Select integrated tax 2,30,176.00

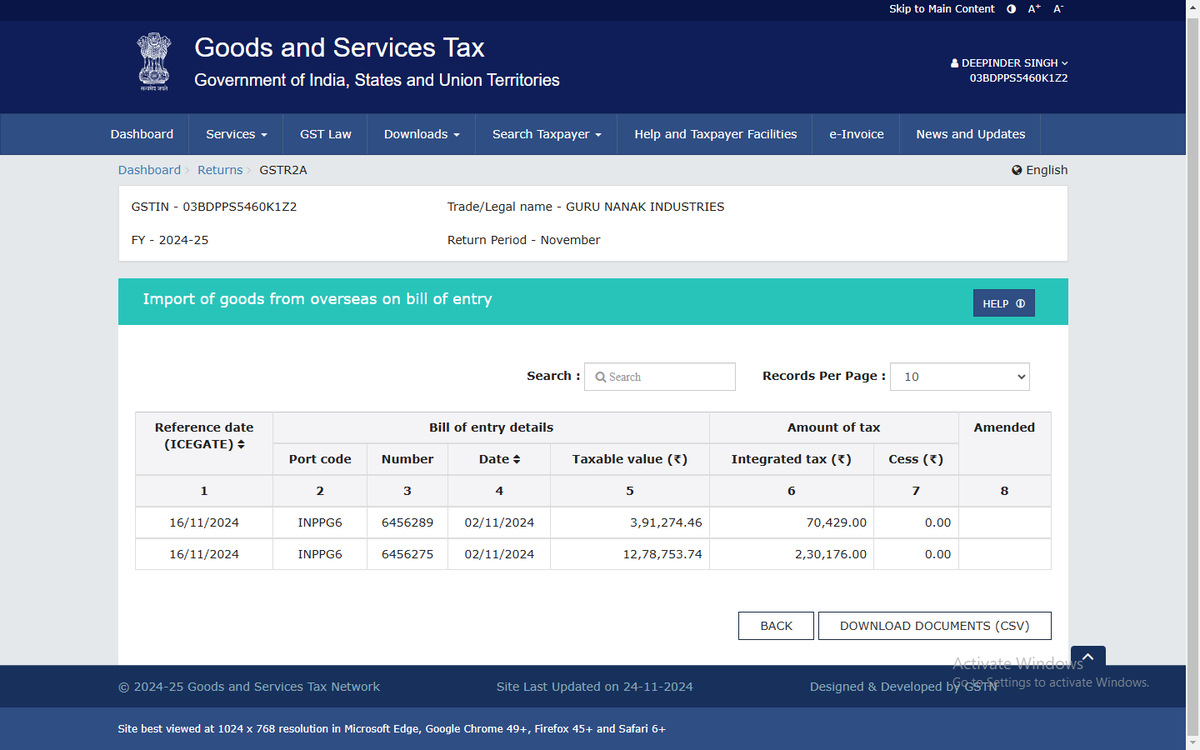tap(831, 554)
